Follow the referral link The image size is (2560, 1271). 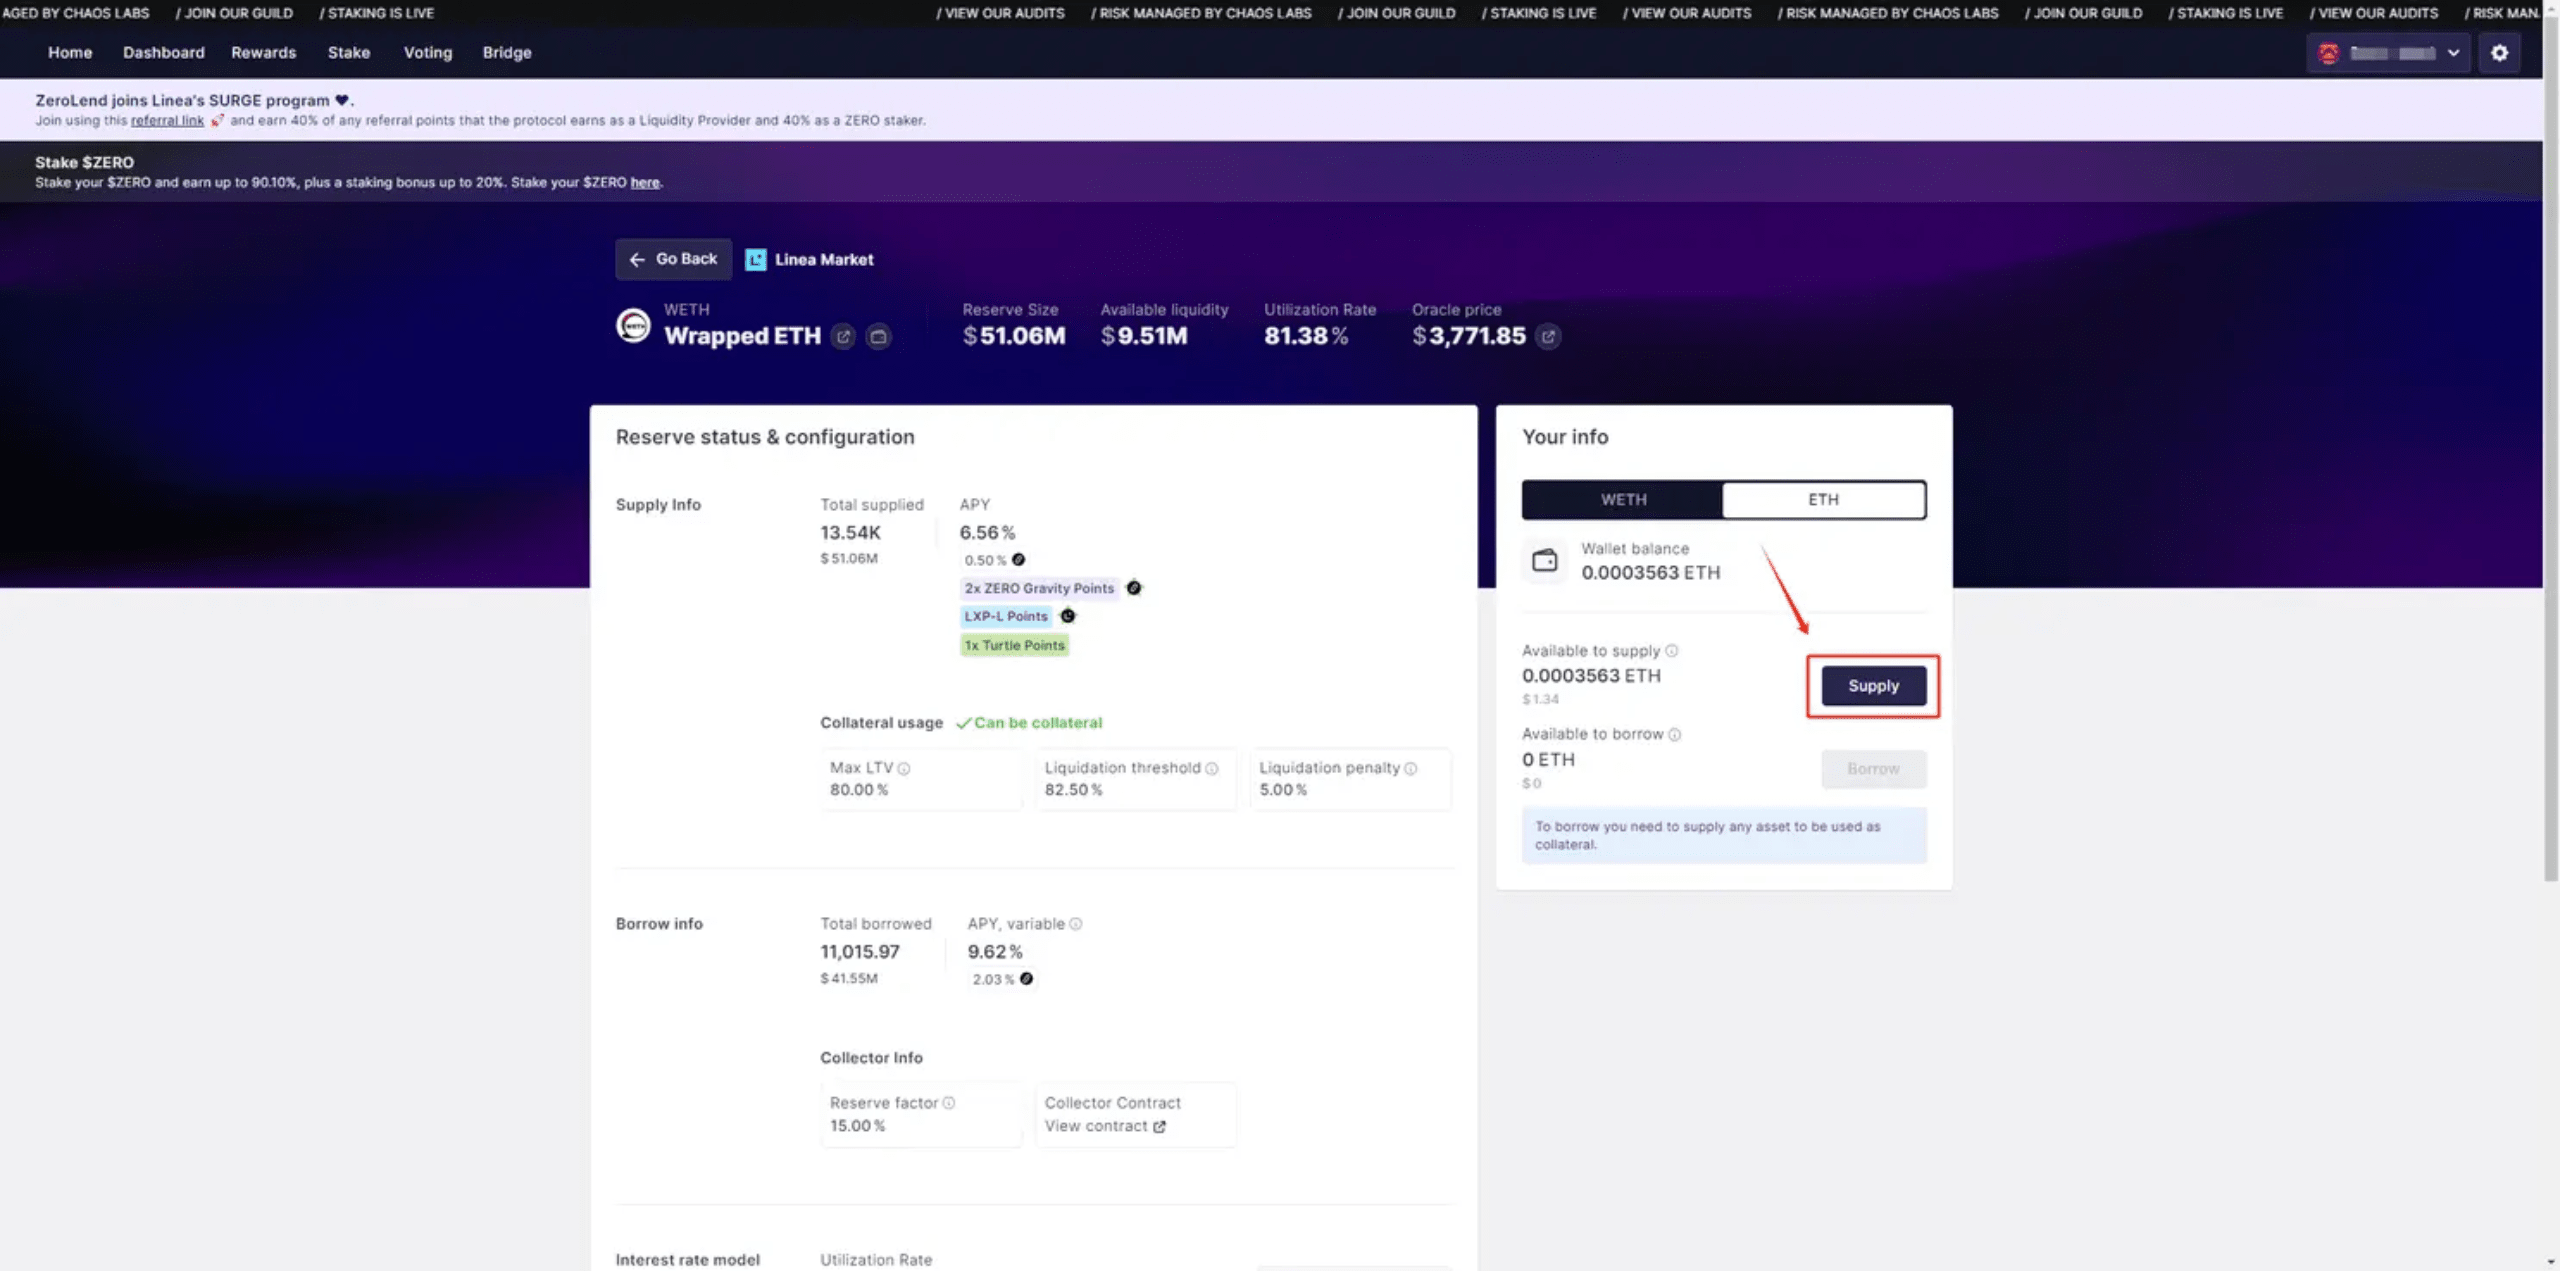167,121
